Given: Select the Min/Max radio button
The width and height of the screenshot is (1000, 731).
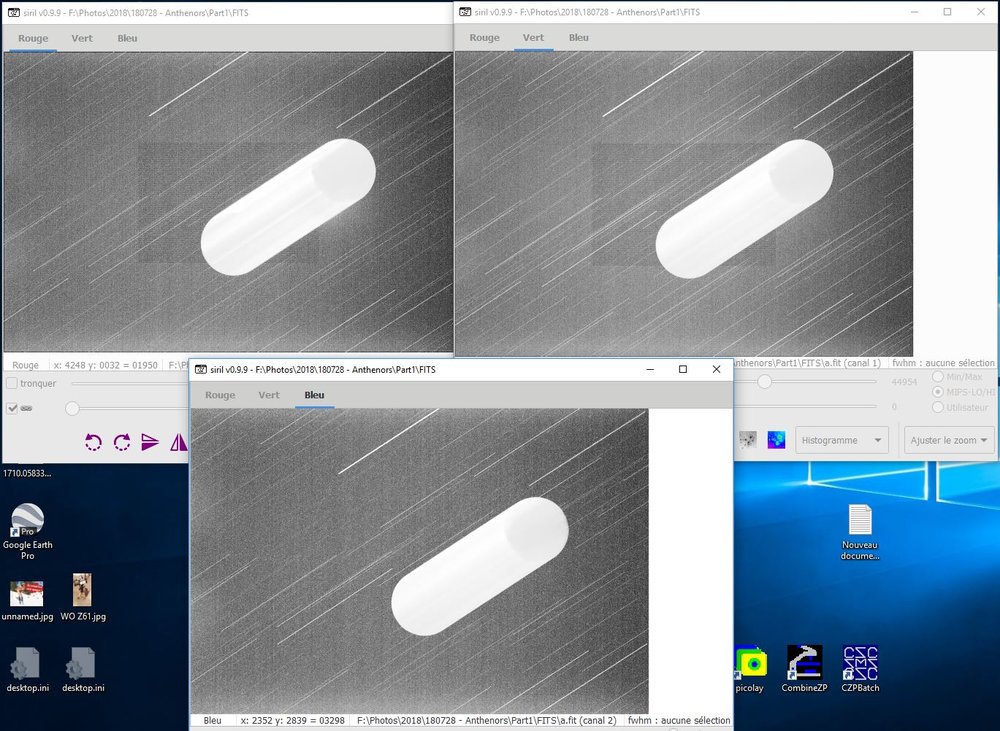Looking at the screenshot, I should [x=938, y=376].
